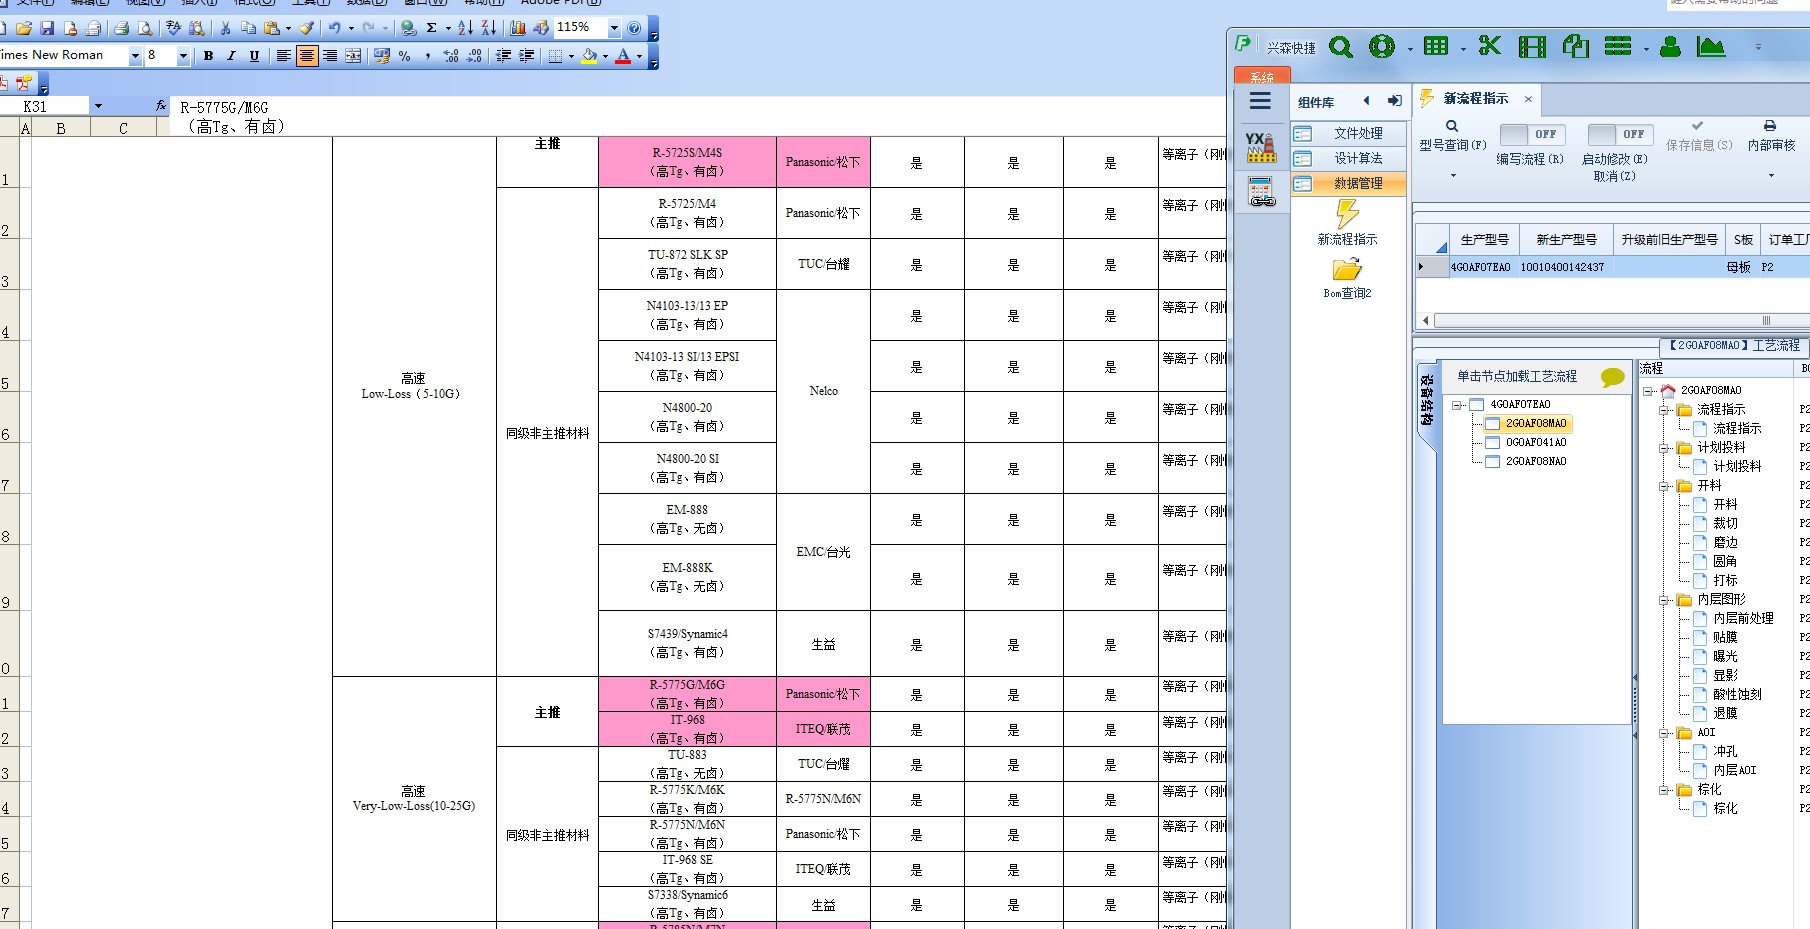Click the green table grid icon
Screen dimensions: 1810x929
pos(1436,46)
